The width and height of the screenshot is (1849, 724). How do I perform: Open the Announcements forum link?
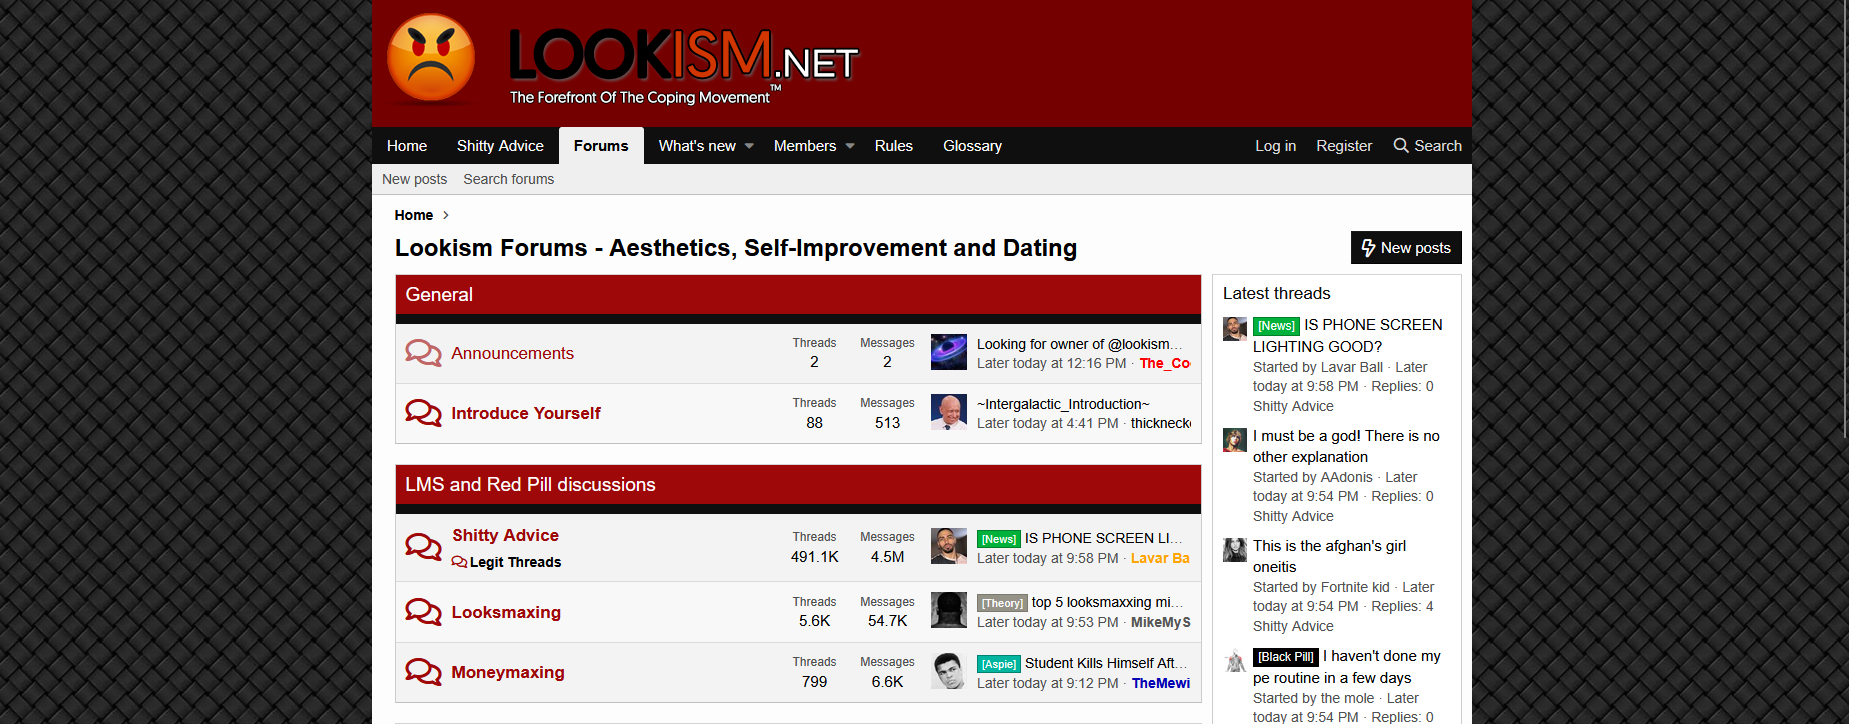(512, 353)
